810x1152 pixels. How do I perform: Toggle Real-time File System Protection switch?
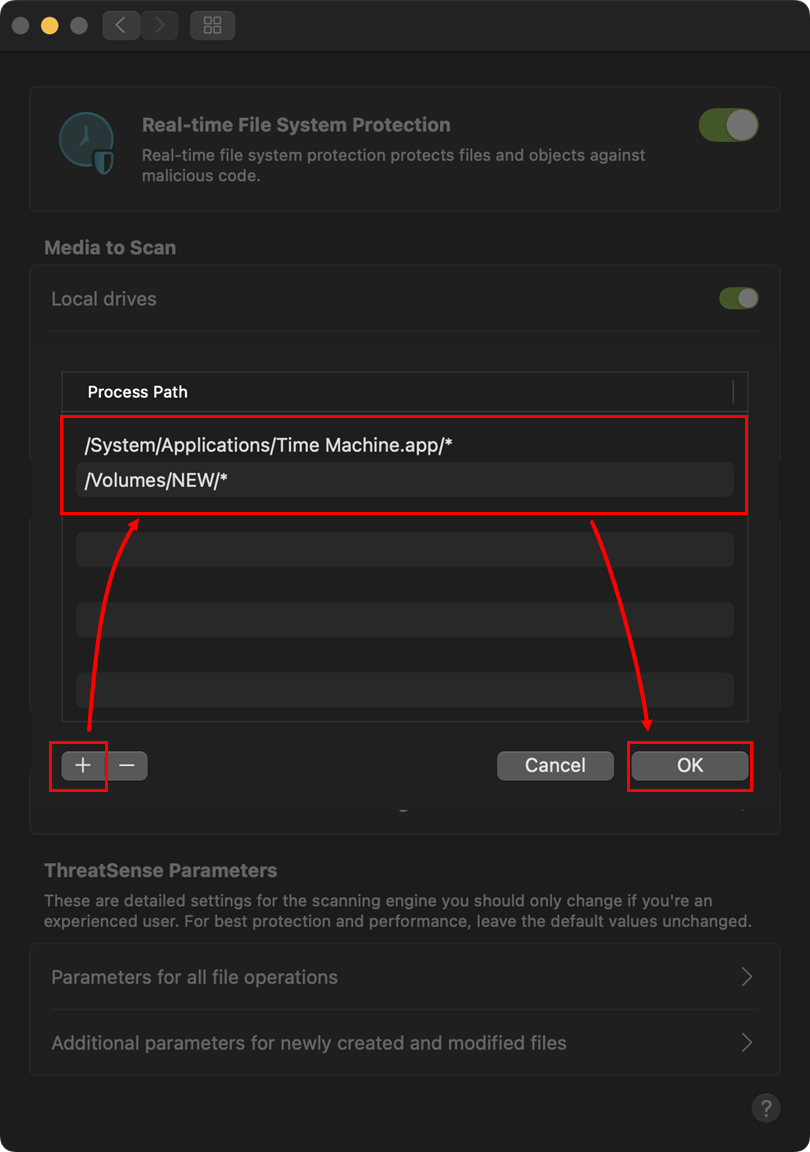728,126
